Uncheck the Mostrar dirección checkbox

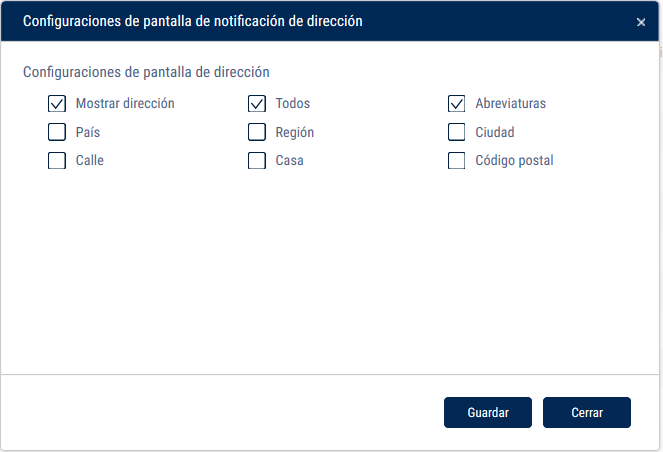(57, 103)
